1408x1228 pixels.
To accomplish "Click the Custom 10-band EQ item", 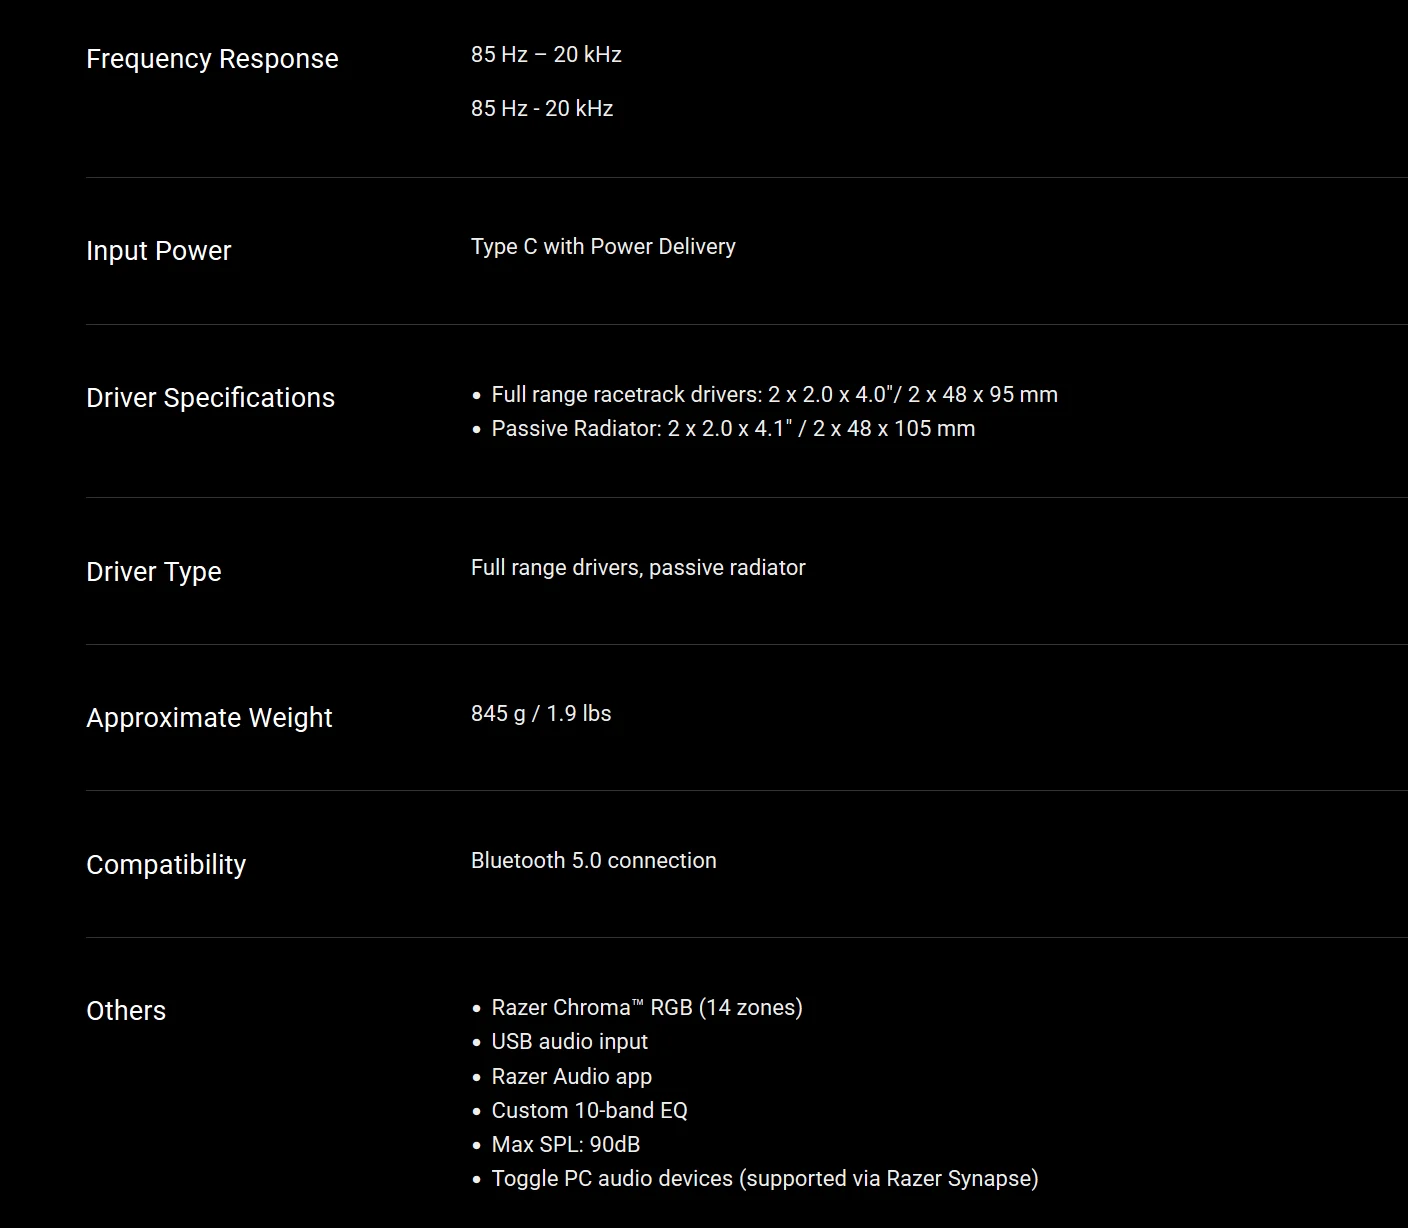I will pyautogui.click(x=589, y=1111).
